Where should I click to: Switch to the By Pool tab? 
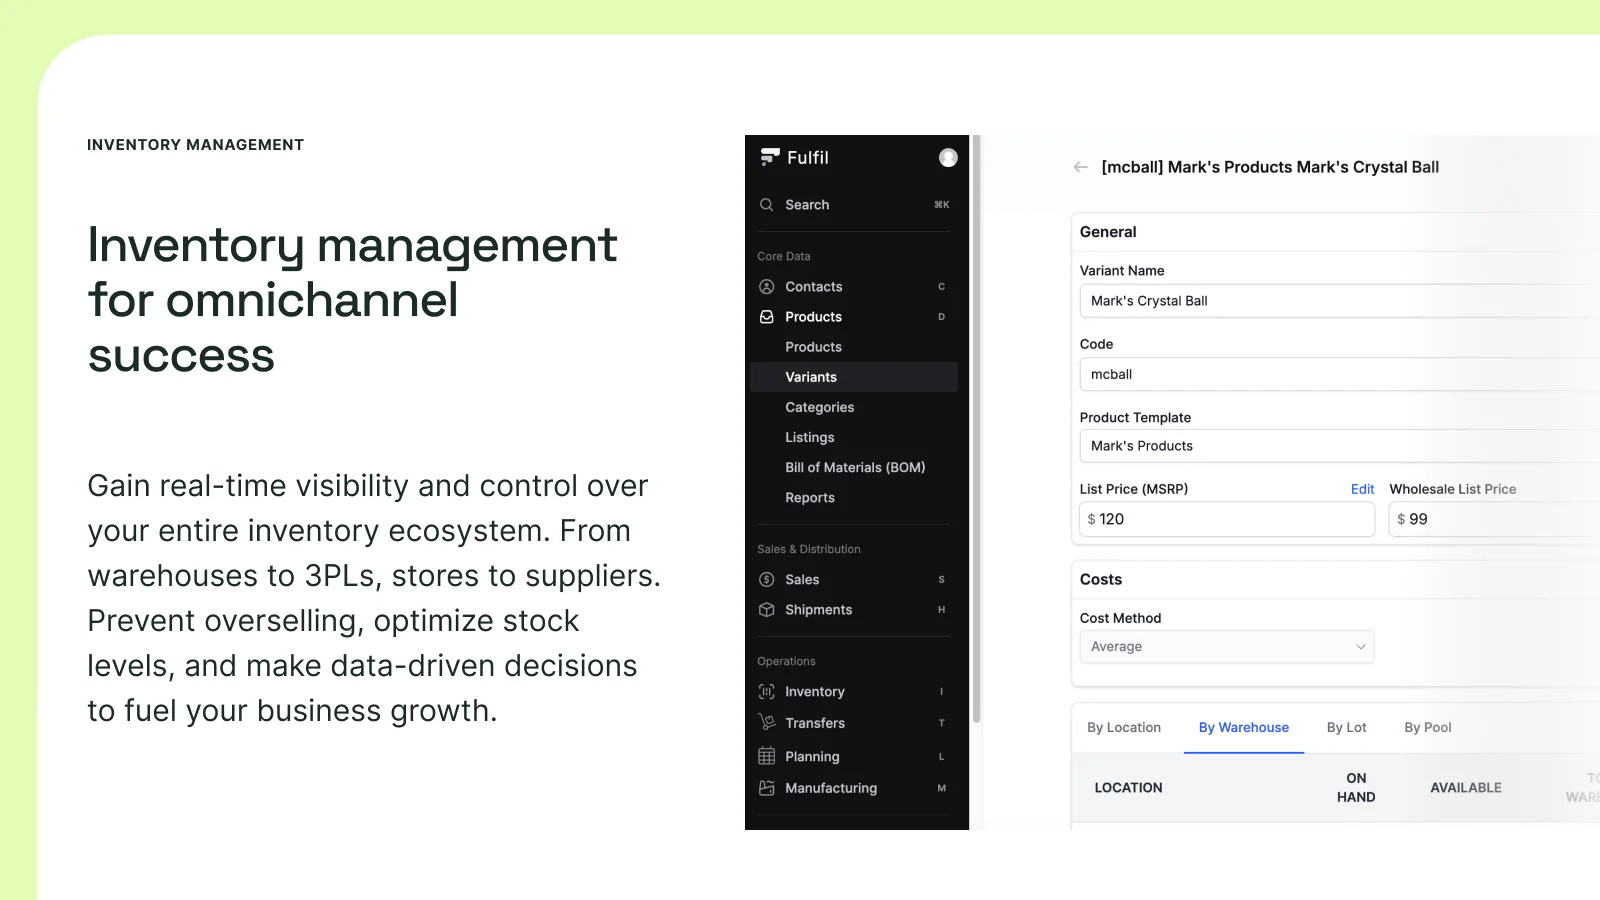(1428, 728)
